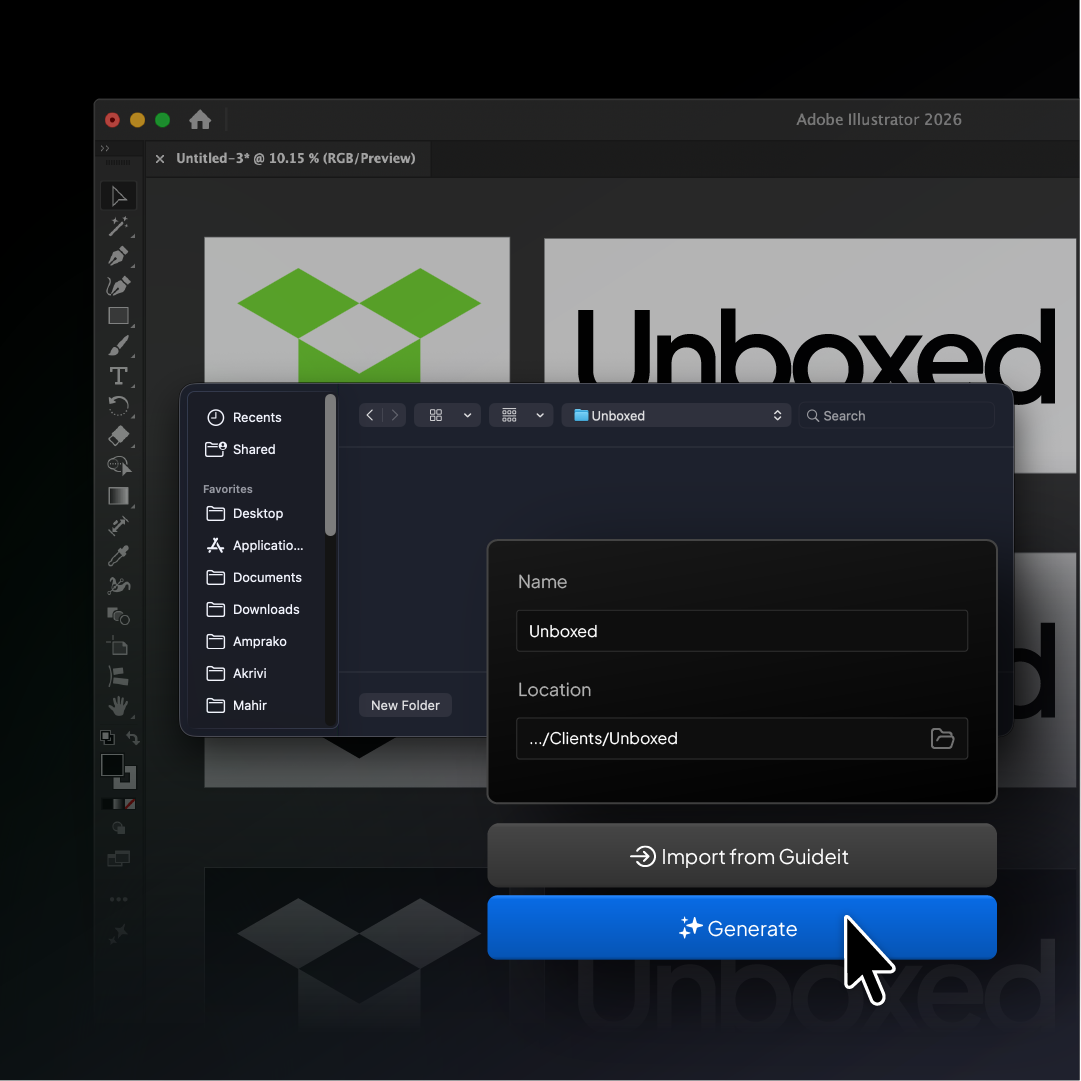Viewport: 1081px width, 1081px height.
Task: Click the blue Generate button
Action: [x=742, y=928]
